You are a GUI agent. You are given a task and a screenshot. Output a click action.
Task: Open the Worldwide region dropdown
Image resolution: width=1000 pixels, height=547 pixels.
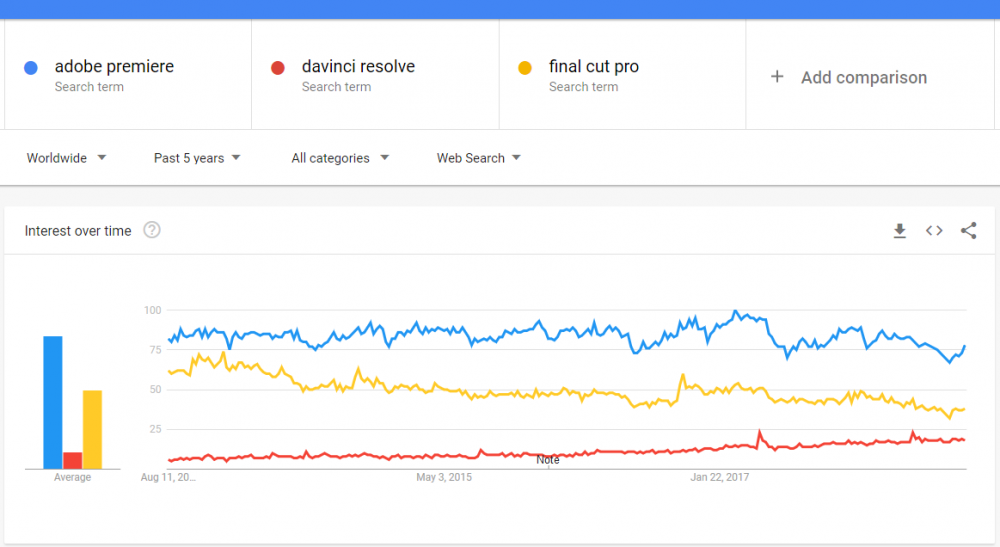[66, 158]
